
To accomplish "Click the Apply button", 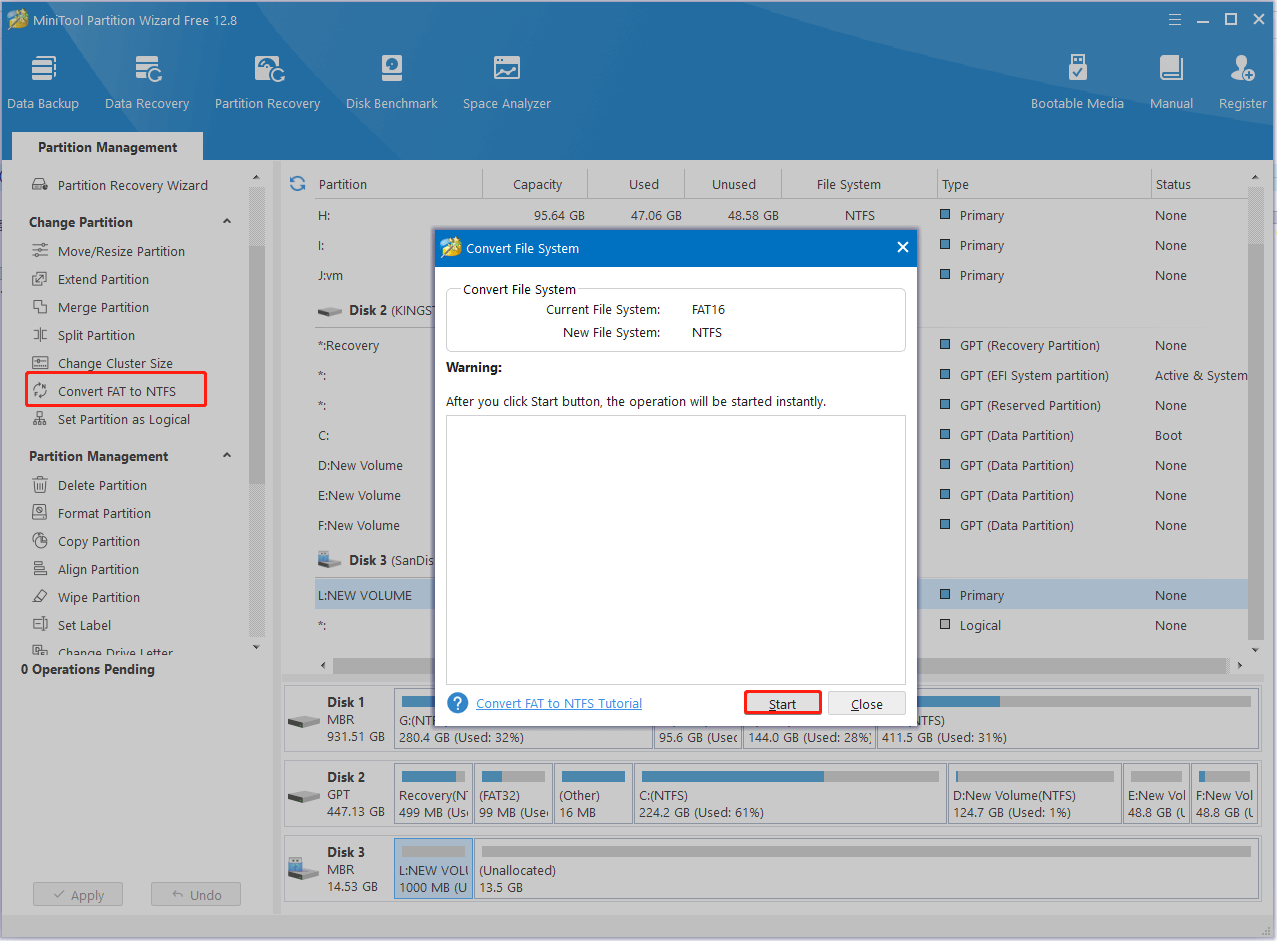I will click(77, 895).
